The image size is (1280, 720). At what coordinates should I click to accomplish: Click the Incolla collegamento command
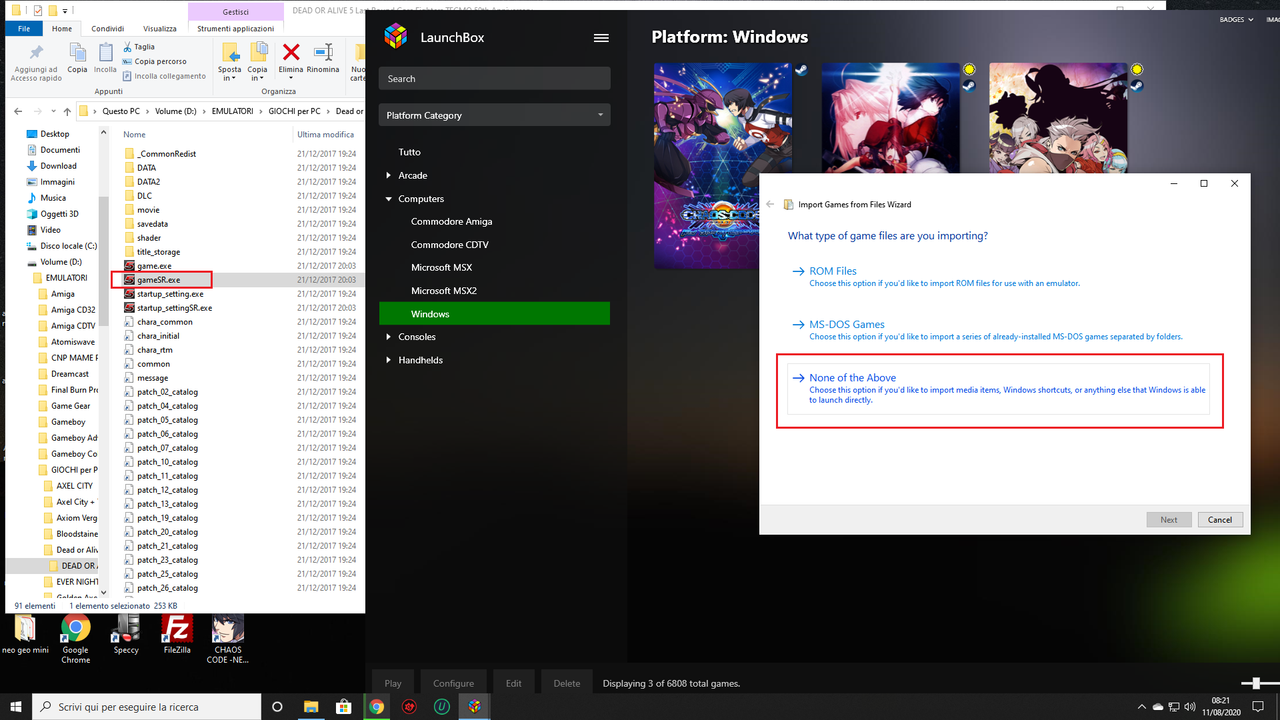(164, 76)
